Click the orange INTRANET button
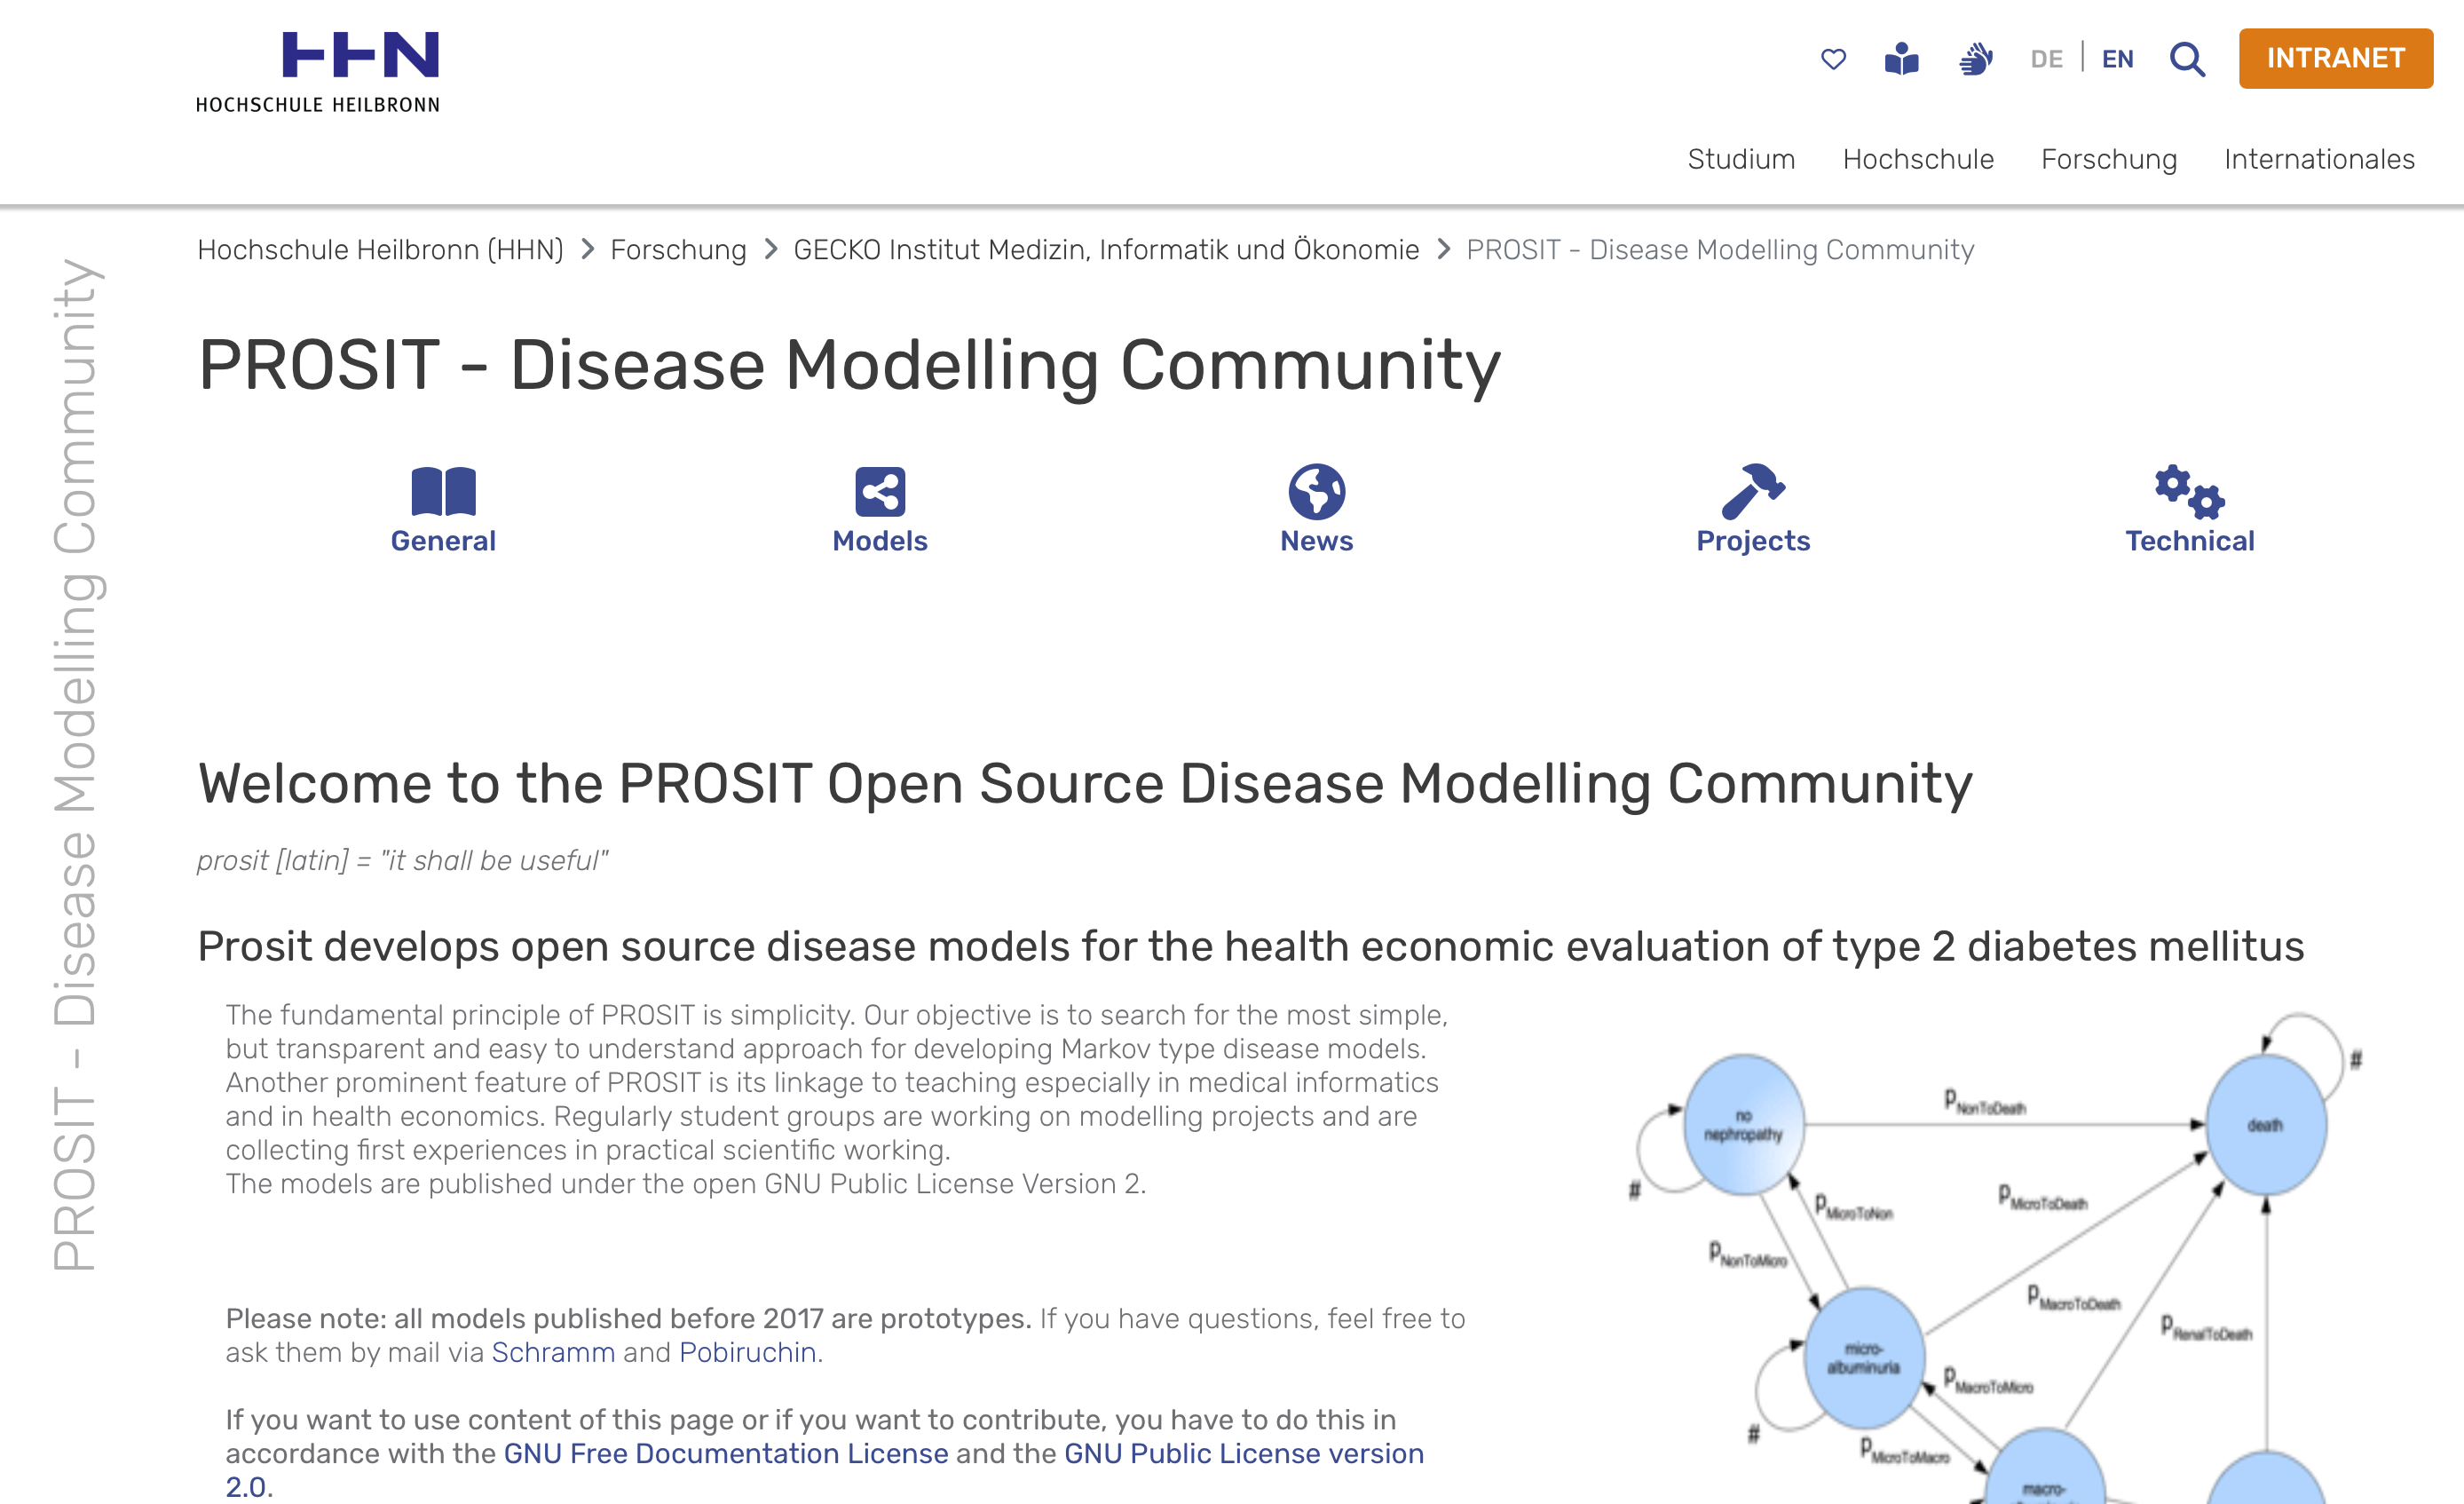 tap(2335, 58)
